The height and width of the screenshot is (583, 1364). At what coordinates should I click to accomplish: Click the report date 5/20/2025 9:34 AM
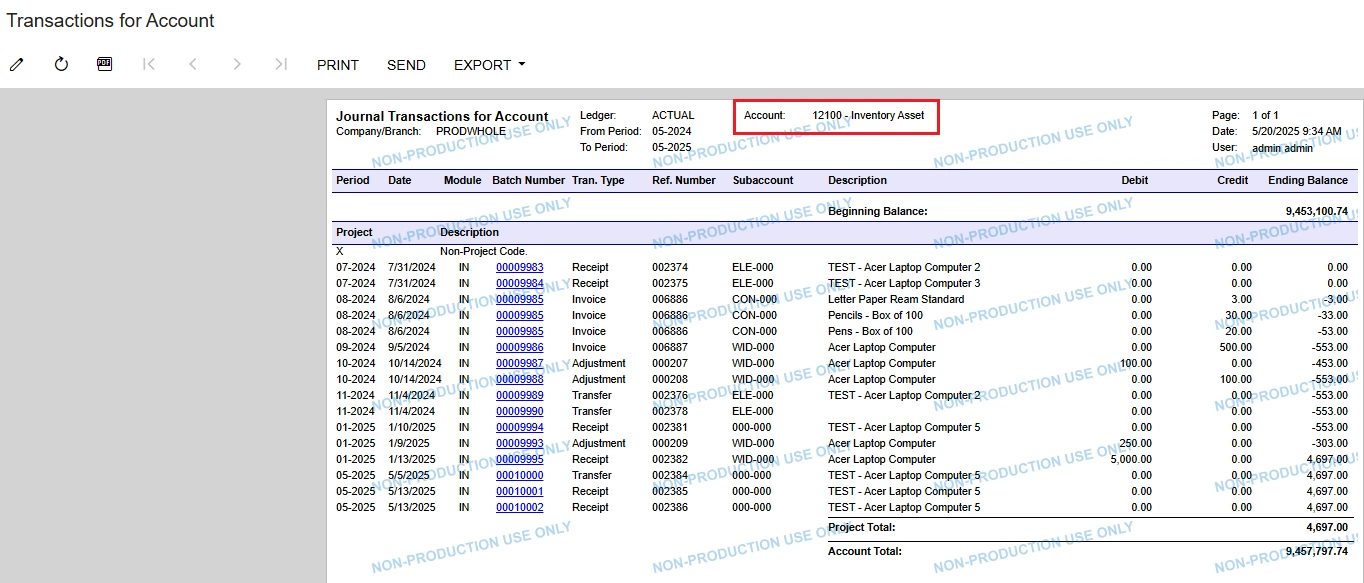coord(1296,131)
